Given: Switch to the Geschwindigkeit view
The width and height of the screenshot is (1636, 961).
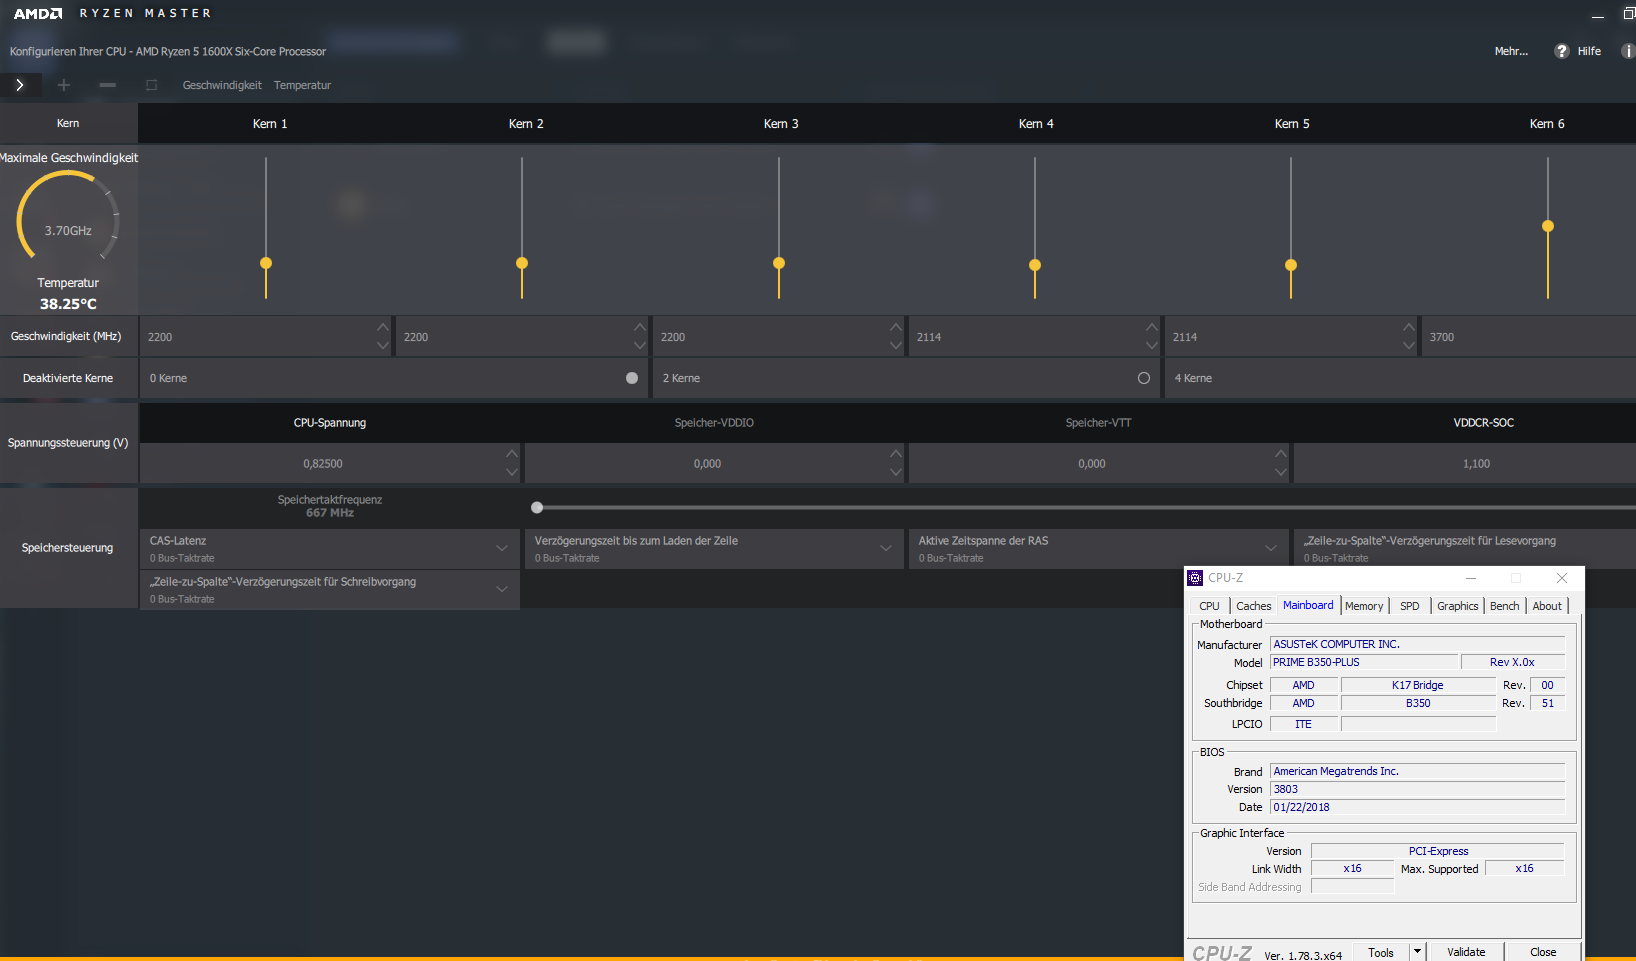Looking at the screenshot, I should (x=222, y=85).
